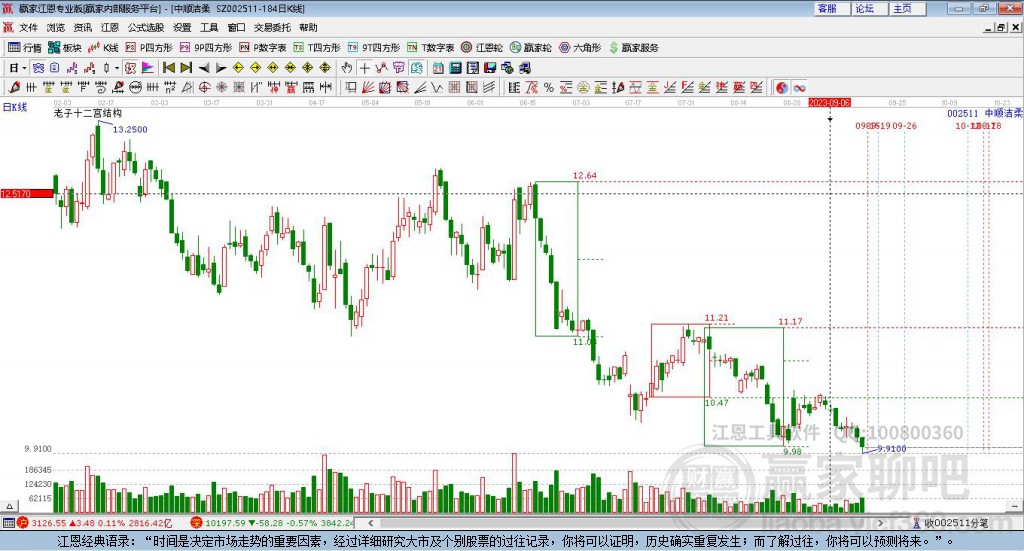Open the 帮助 menu
1024x551 pixels.
point(308,27)
